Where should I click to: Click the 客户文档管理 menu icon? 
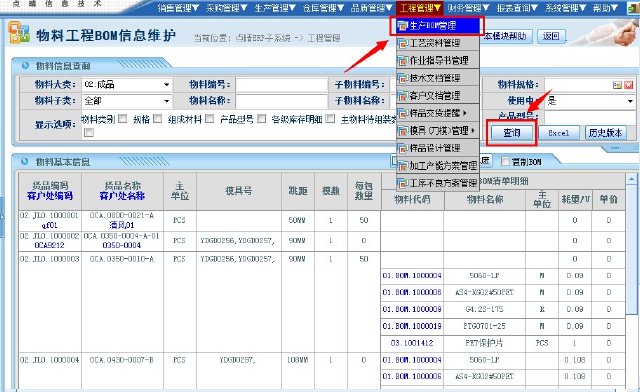[402, 96]
